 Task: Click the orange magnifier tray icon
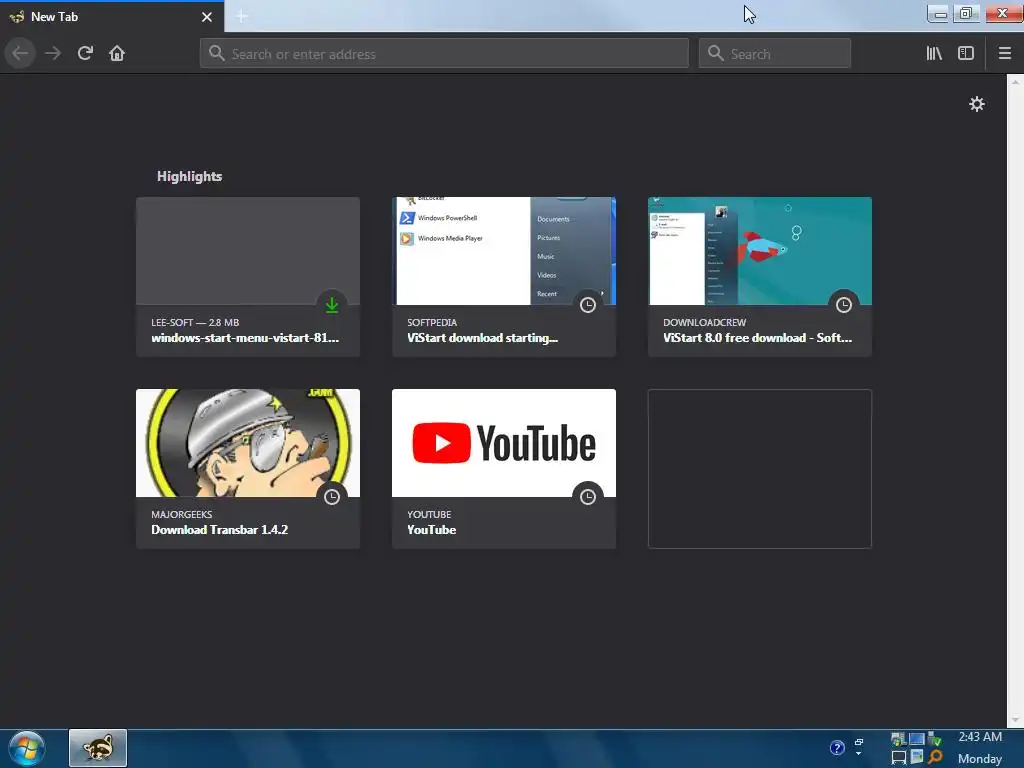(935, 757)
